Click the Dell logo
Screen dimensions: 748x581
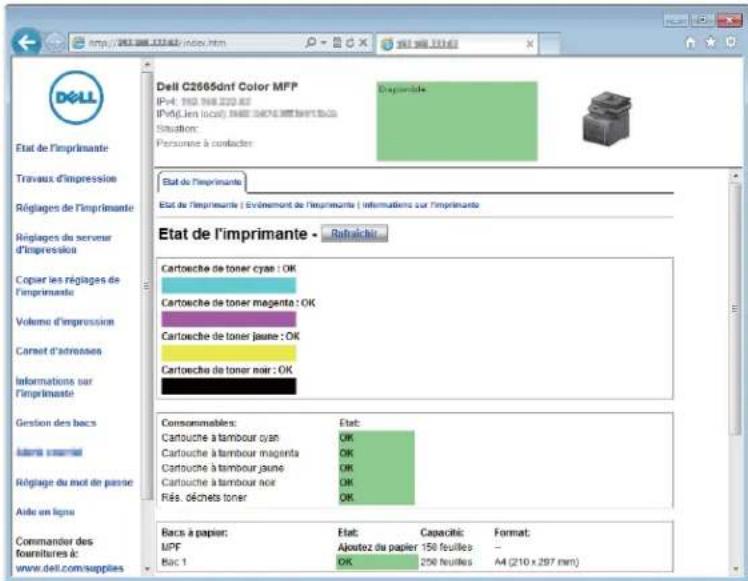coord(76,98)
